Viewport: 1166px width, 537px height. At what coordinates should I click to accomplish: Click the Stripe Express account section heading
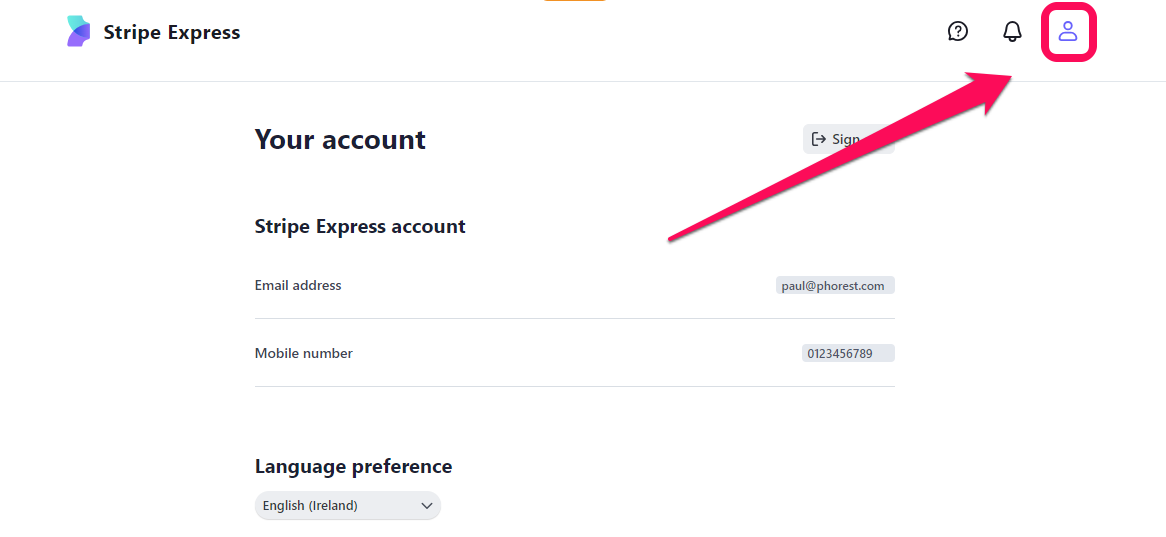[360, 226]
